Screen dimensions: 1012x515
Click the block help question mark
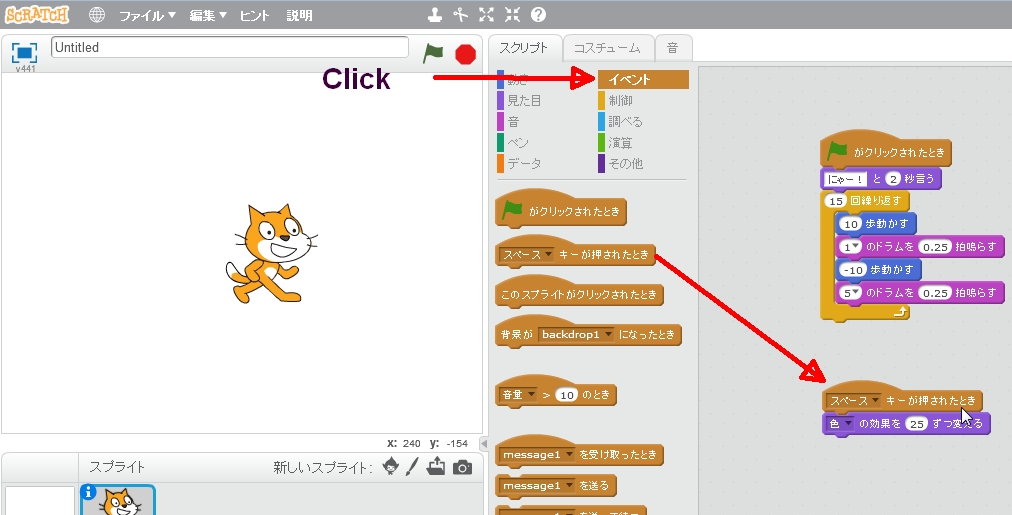coord(538,15)
